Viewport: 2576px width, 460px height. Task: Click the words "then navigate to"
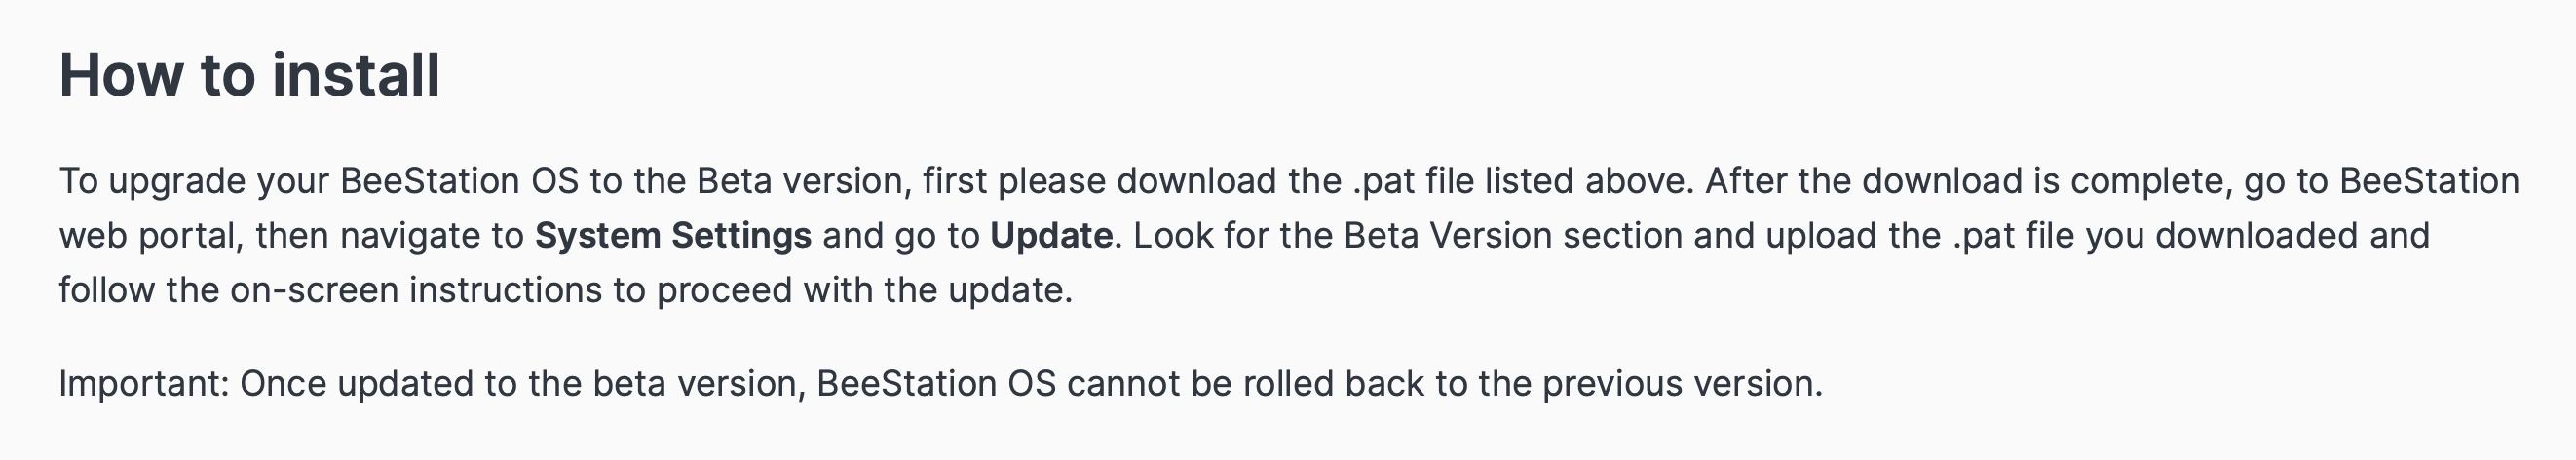(390, 236)
